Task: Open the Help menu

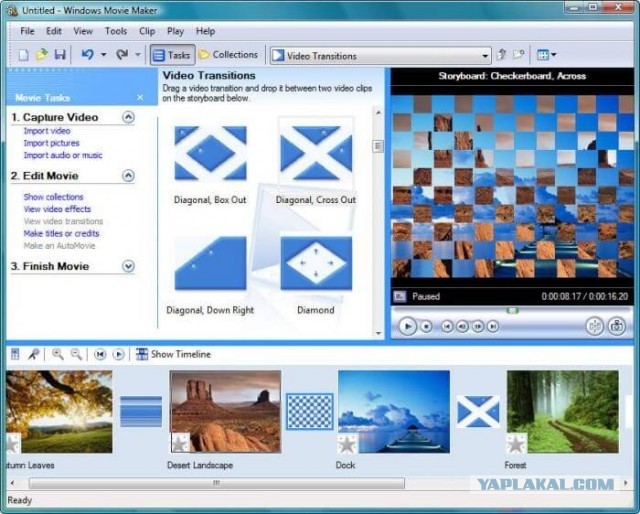Action: (205, 31)
